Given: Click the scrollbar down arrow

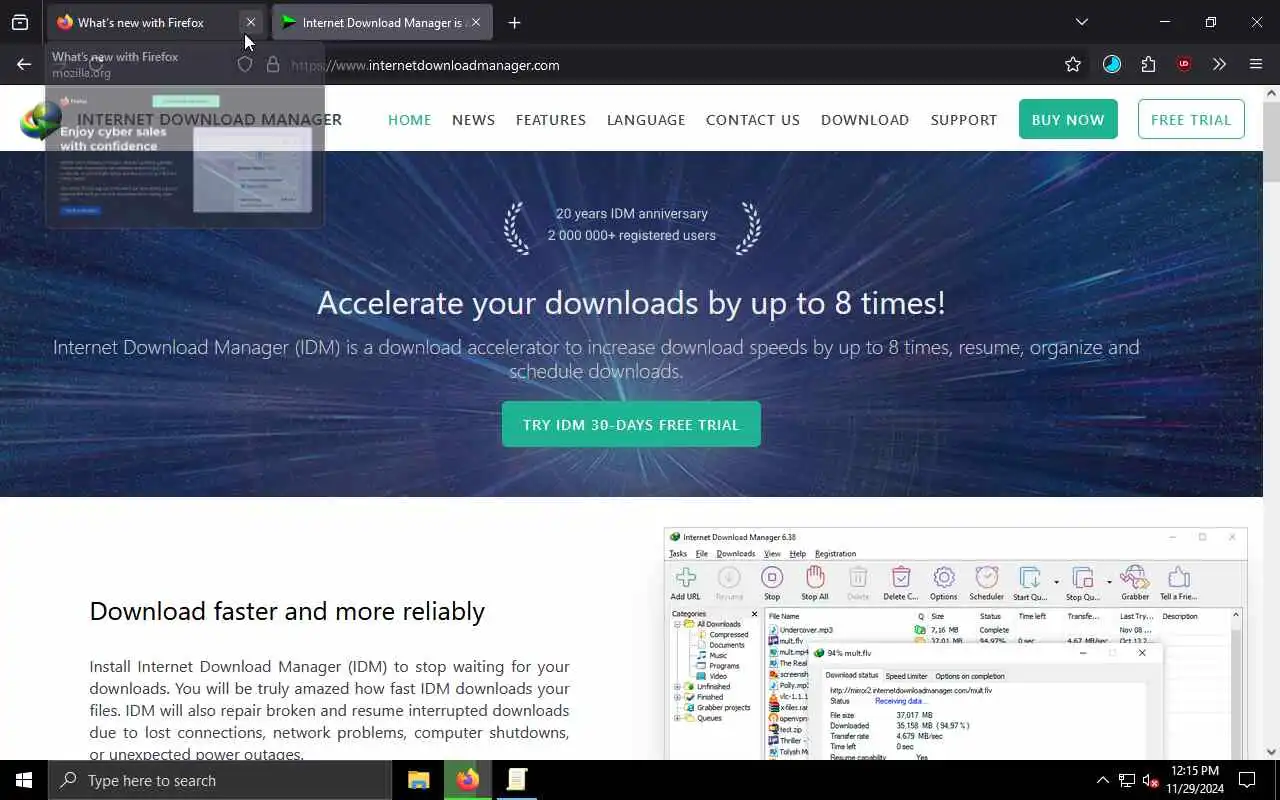Looking at the screenshot, I should click(x=1271, y=751).
